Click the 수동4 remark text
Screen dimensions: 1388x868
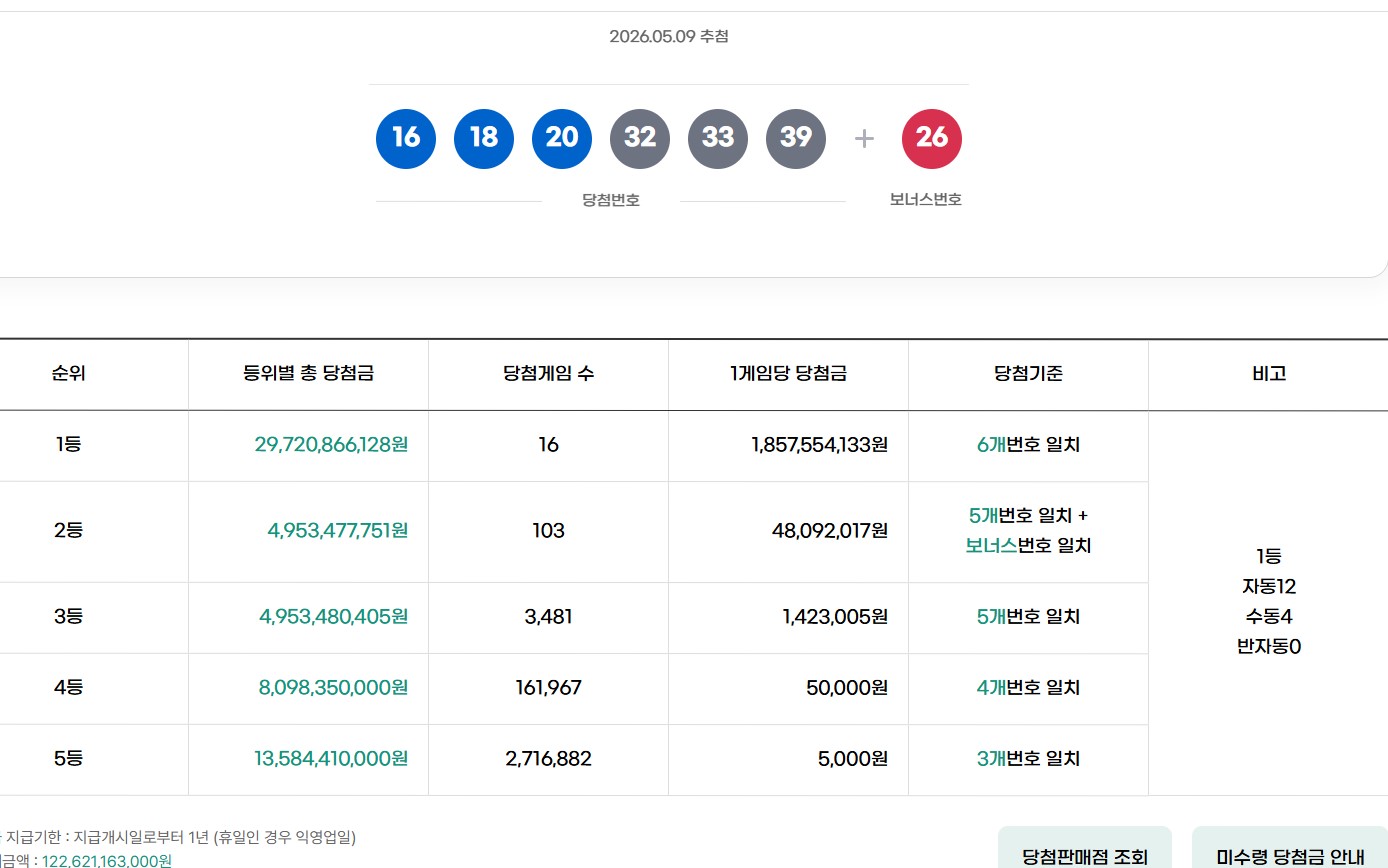1268,617
